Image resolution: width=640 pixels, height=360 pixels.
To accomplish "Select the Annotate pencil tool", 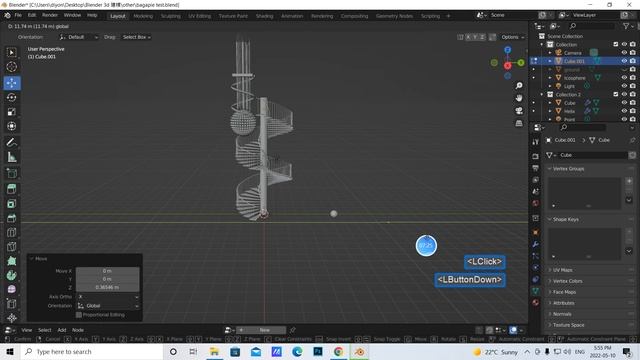I will click(12, 142).
